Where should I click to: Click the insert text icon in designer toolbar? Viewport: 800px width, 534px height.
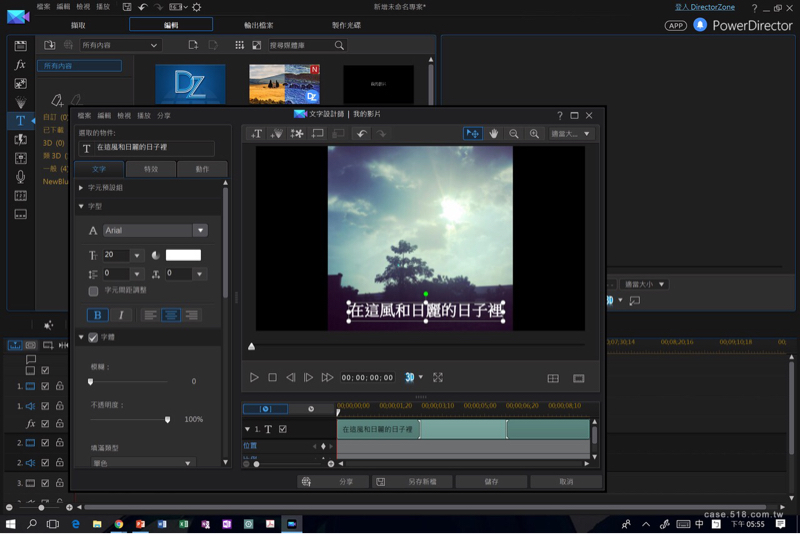pos(257,134)
